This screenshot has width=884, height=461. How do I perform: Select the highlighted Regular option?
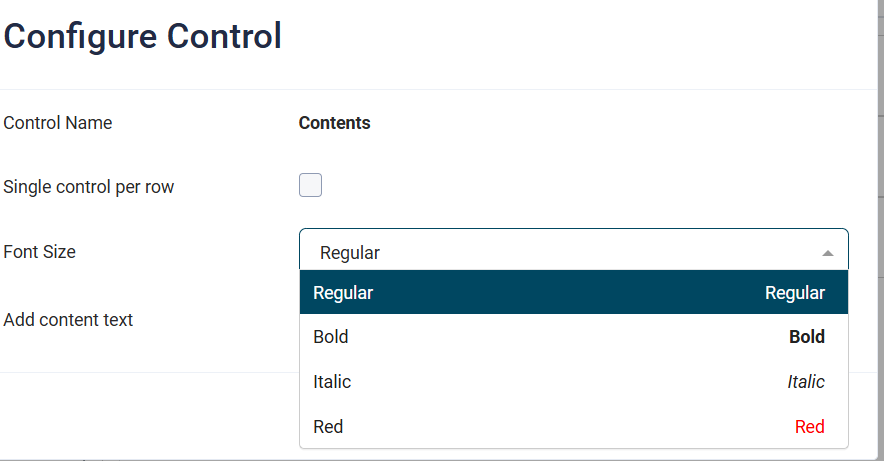click(343, 293)
